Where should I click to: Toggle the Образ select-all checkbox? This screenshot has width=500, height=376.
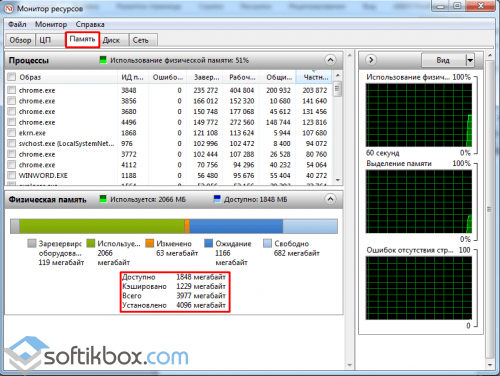(x=12, y=77)
